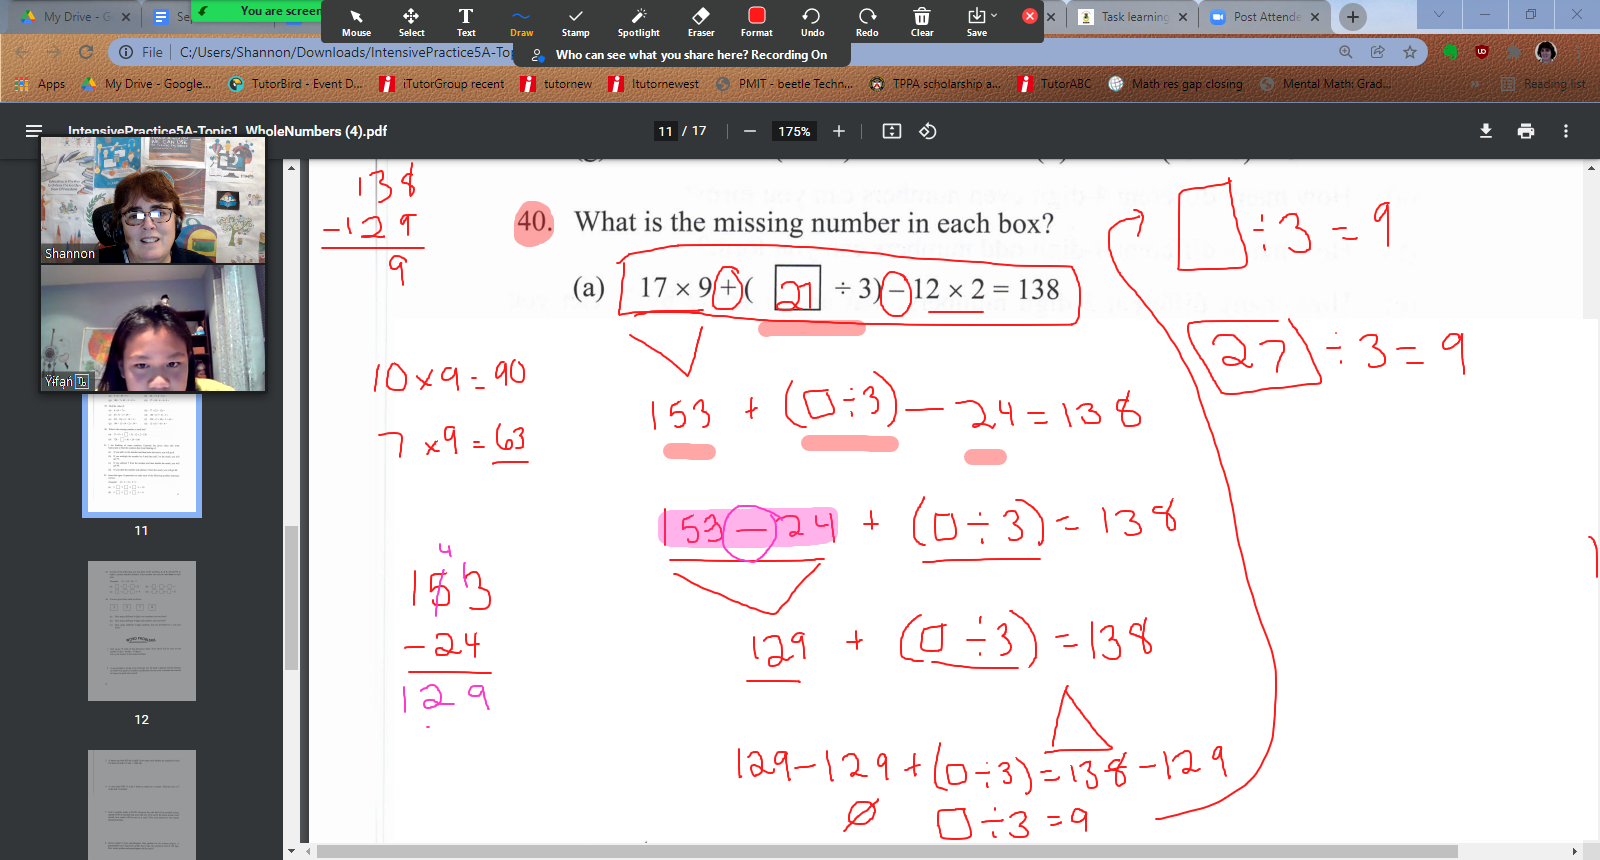The width and height of the screenshot is (1600, 860).
Task: Go back in browser history
Action: point(22,52)
